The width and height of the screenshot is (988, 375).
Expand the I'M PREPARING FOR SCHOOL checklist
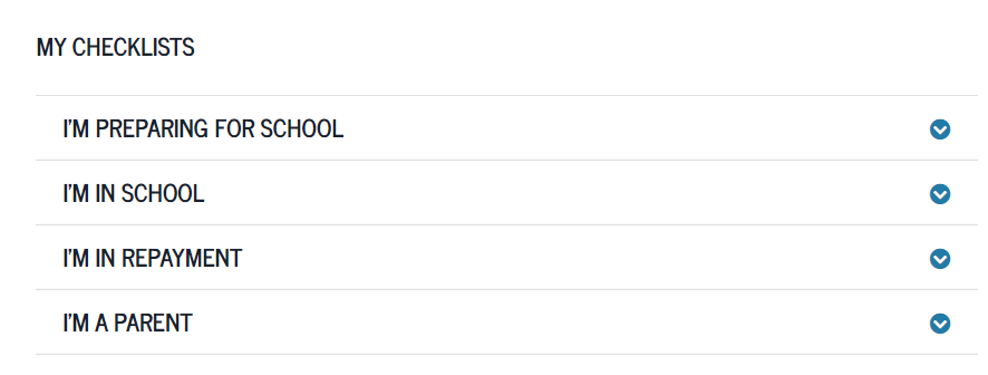tap(507, 129)
